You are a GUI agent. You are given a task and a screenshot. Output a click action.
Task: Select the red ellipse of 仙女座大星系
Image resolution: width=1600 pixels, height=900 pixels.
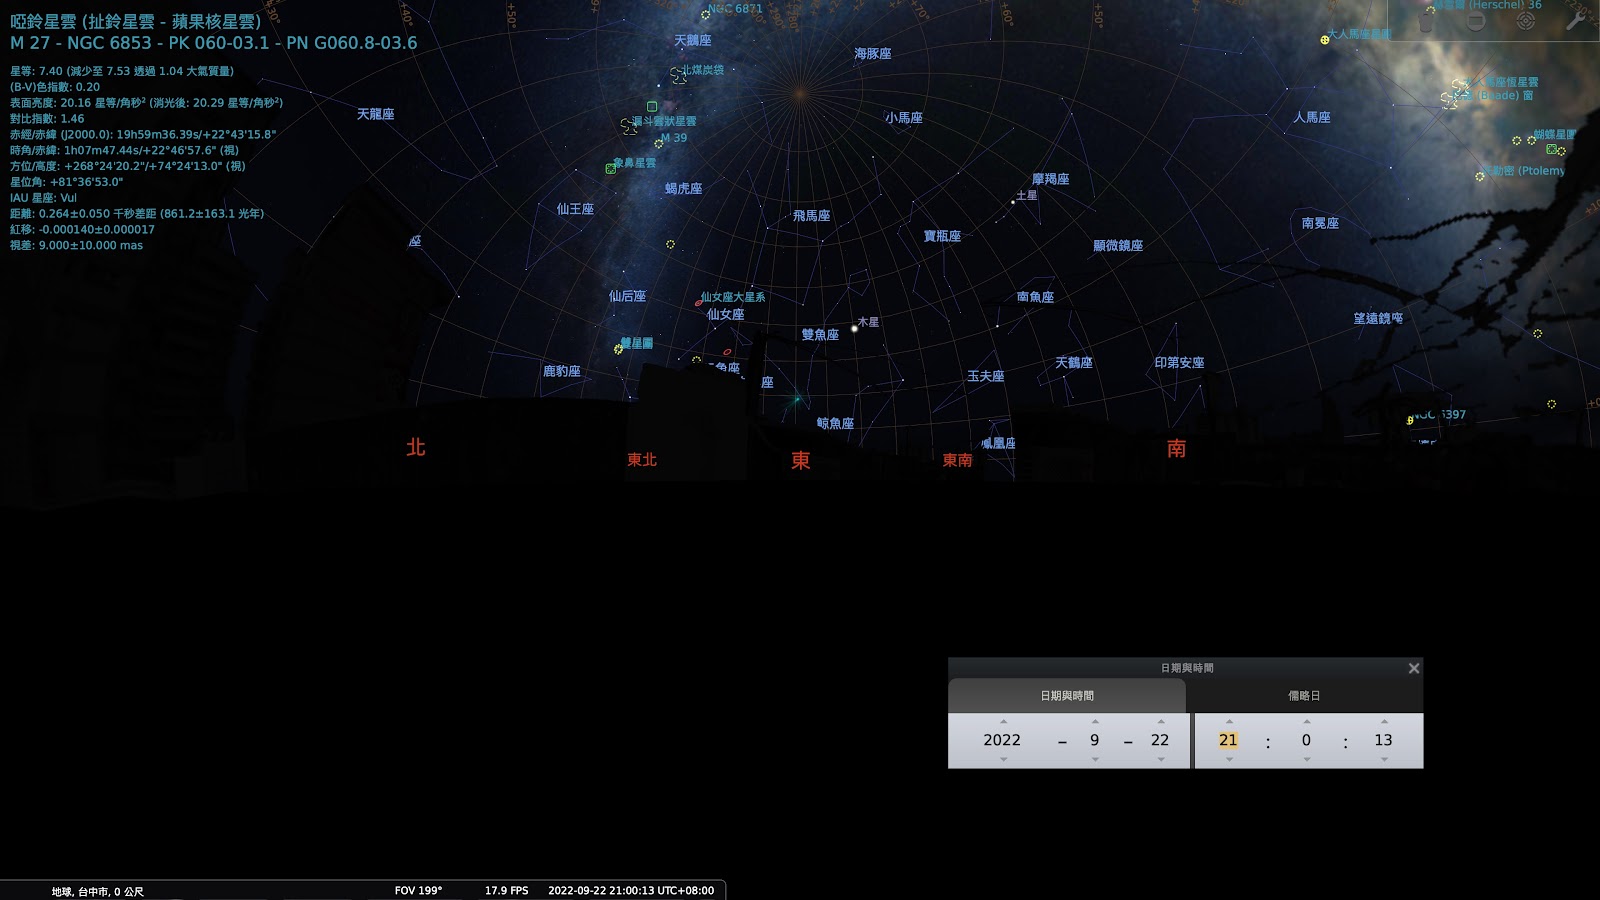point(698,302)
